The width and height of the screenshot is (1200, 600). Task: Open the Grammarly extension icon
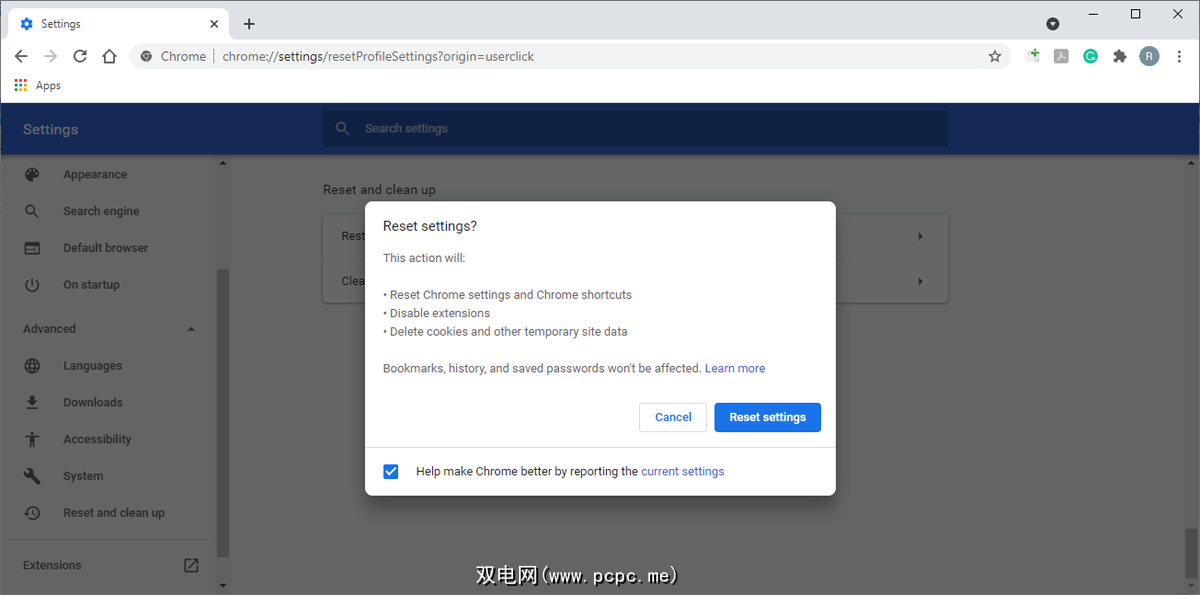pyautogui.click(x=1091, y=56)
